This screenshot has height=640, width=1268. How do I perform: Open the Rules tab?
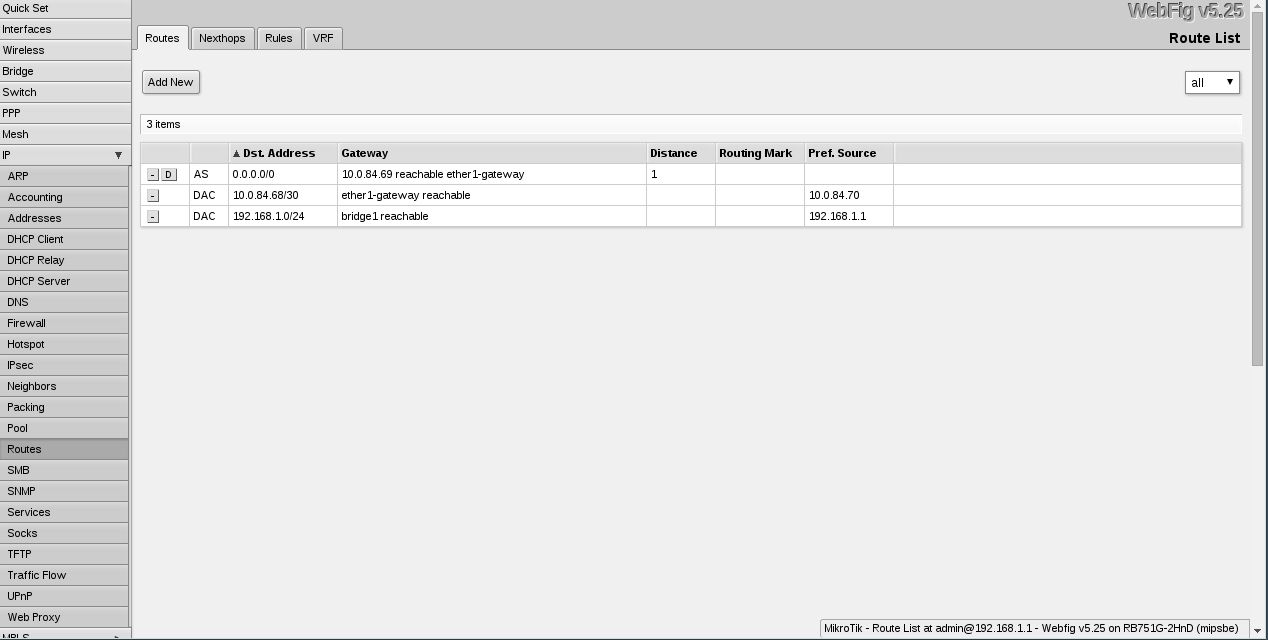click(x=278, y=38)
